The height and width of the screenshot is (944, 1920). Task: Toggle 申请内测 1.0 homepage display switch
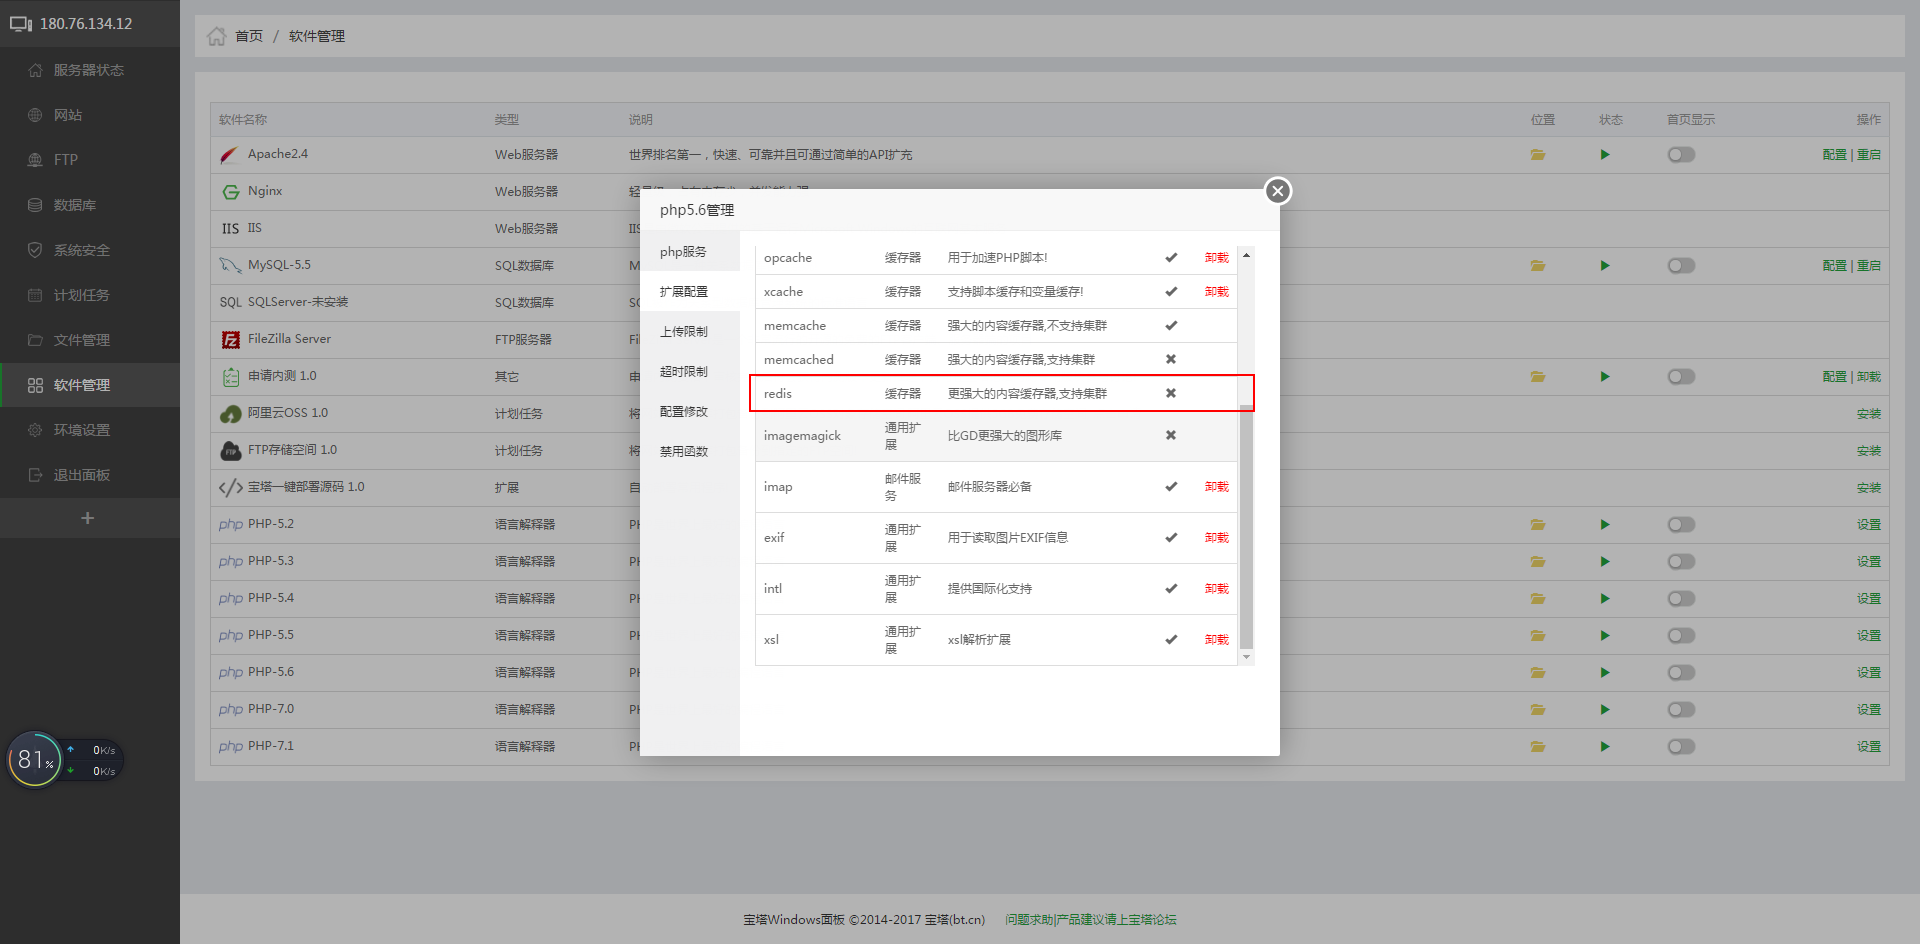pos(1681,377)
